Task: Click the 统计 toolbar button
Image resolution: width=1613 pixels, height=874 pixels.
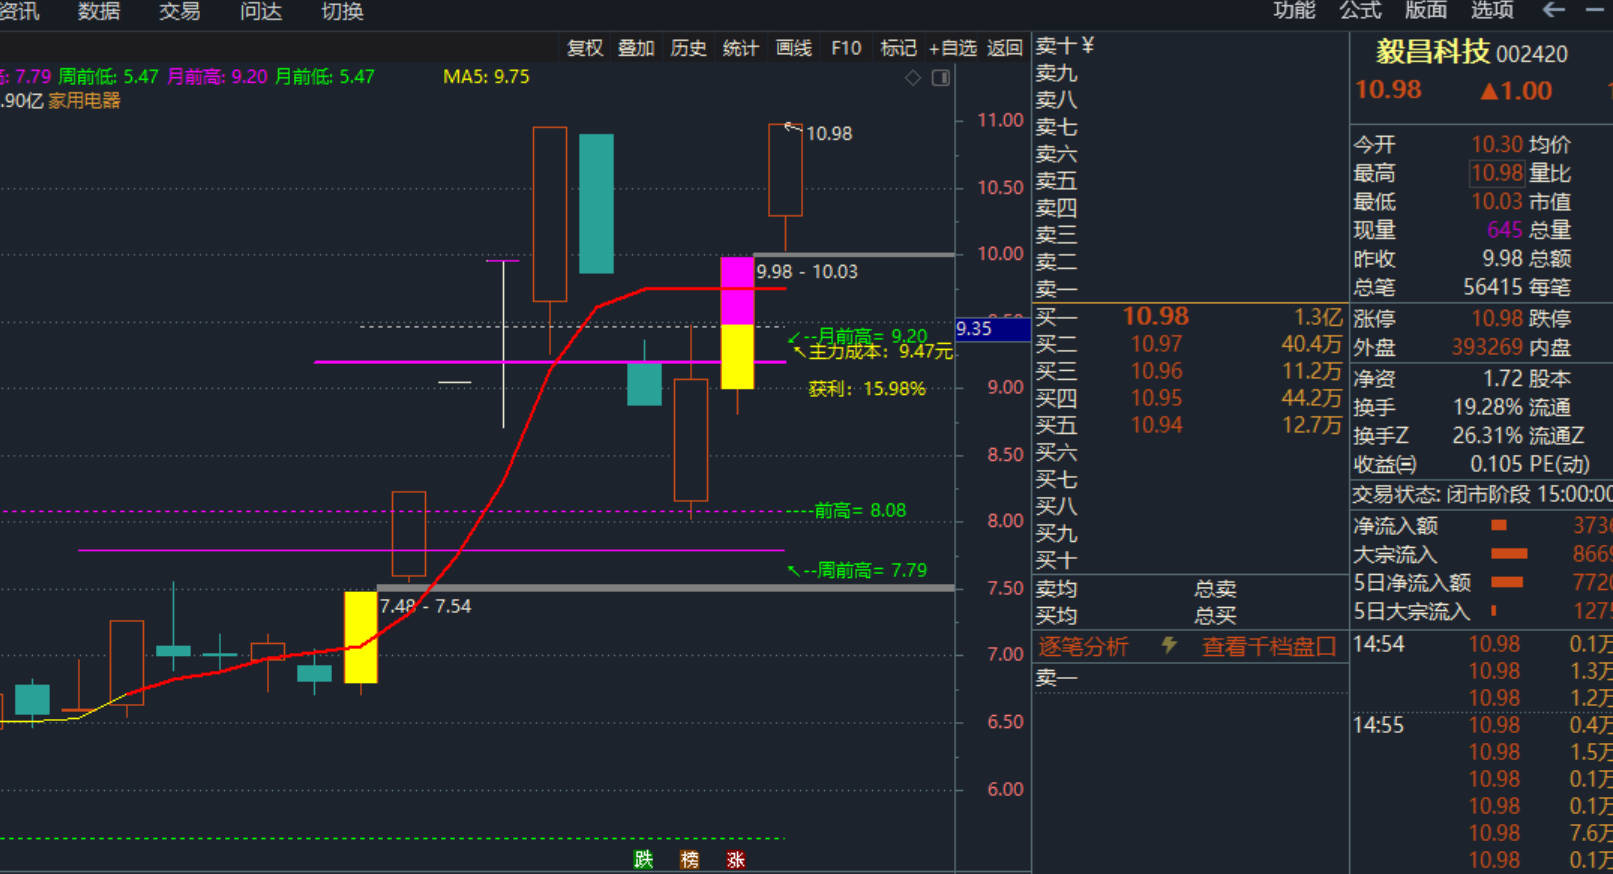Action: tap(740, 48)
